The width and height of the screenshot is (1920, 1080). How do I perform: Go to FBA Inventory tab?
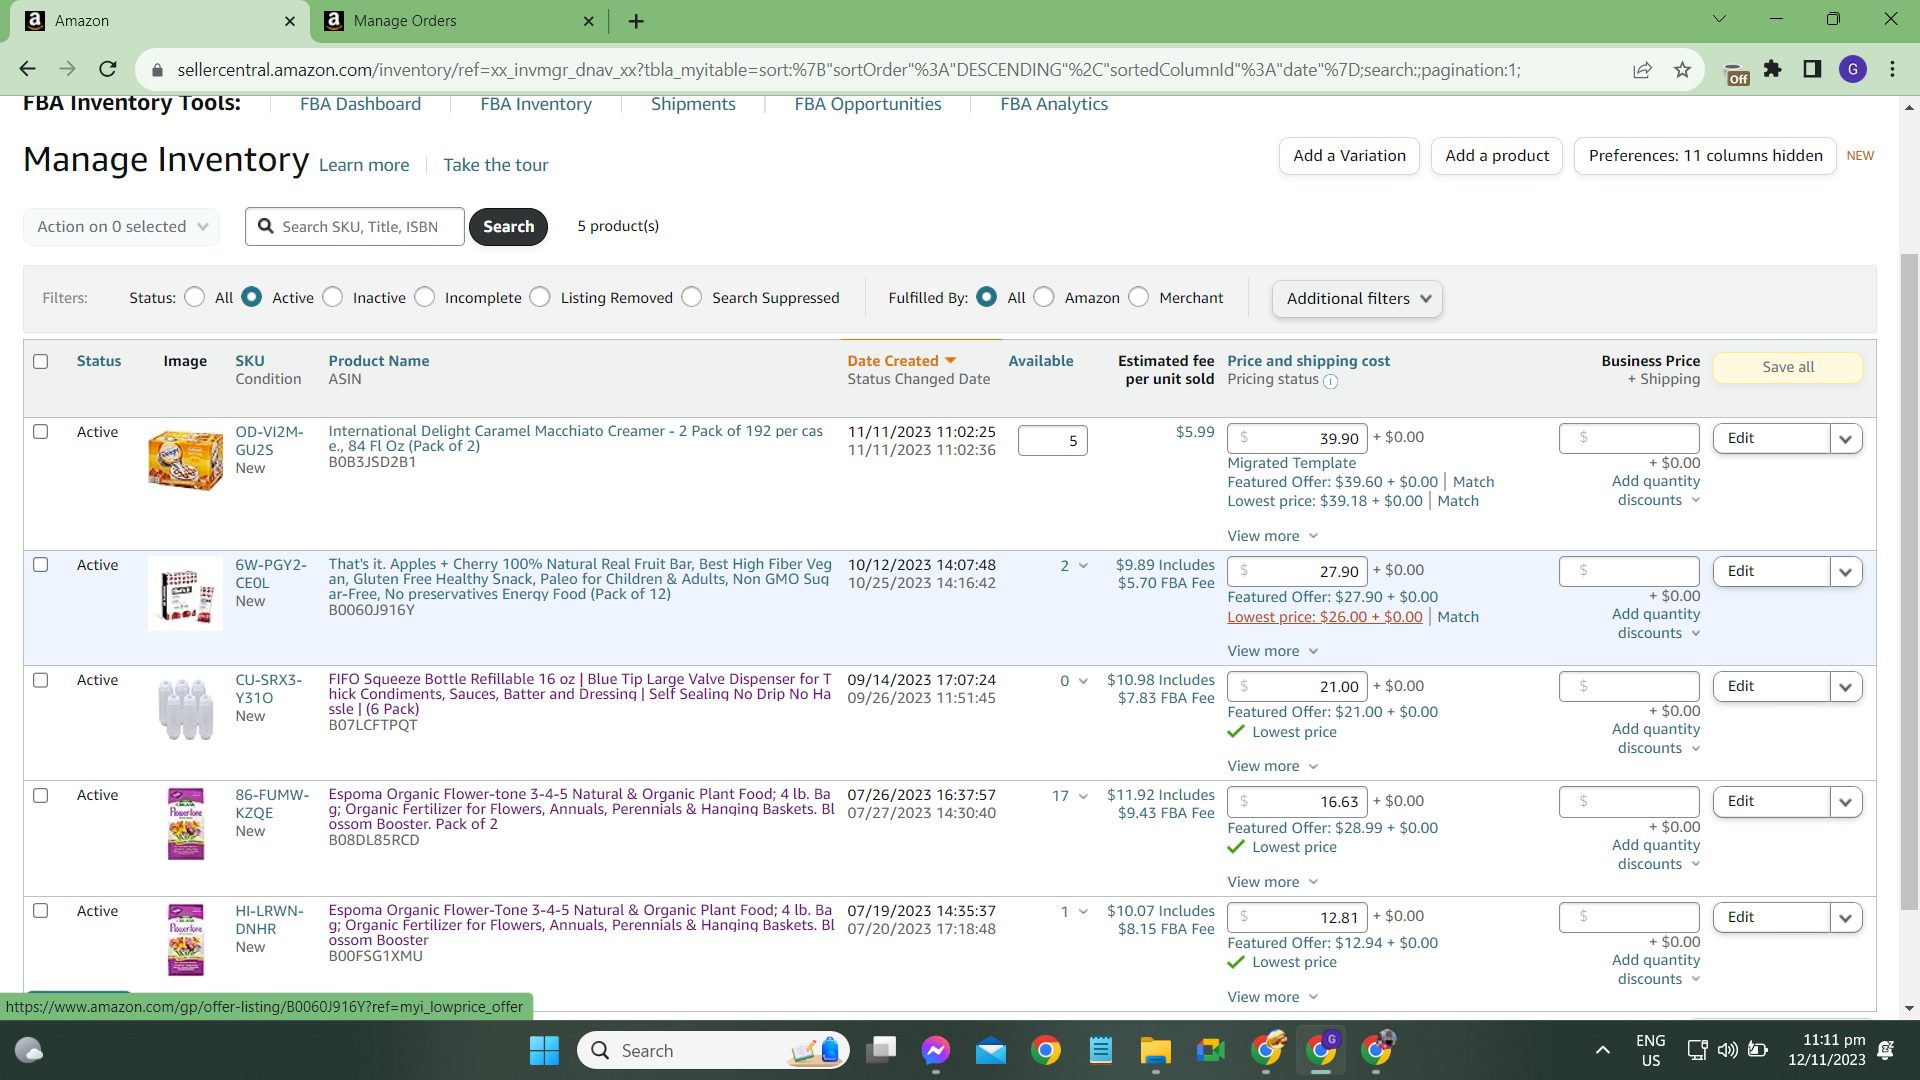tap(536, 104)
